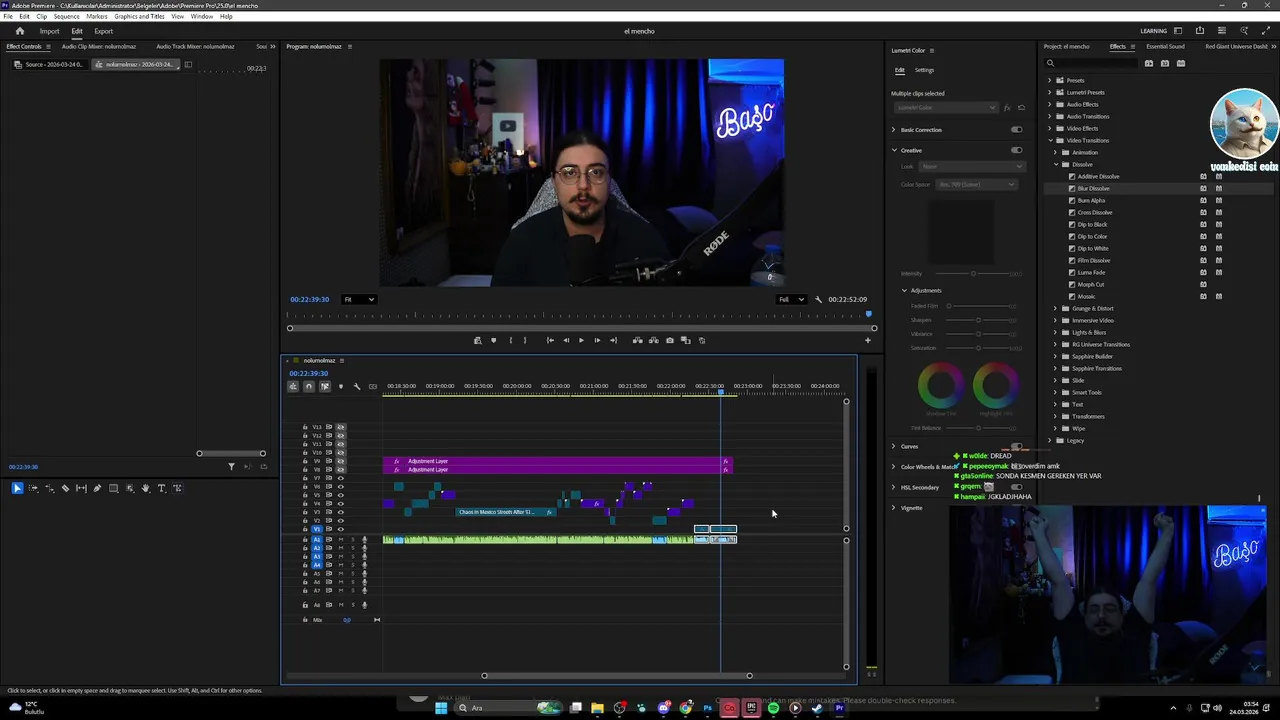Image resolution: width=1280 pixels, height=720 pixels.
Task: Click the Effects panel search field
Action: [1090, 63]
